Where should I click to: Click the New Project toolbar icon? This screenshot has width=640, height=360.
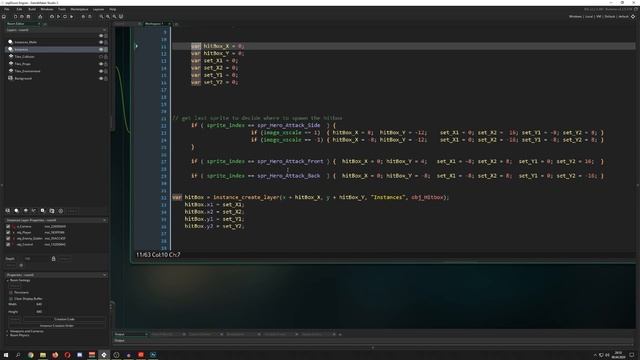(16, 17)
